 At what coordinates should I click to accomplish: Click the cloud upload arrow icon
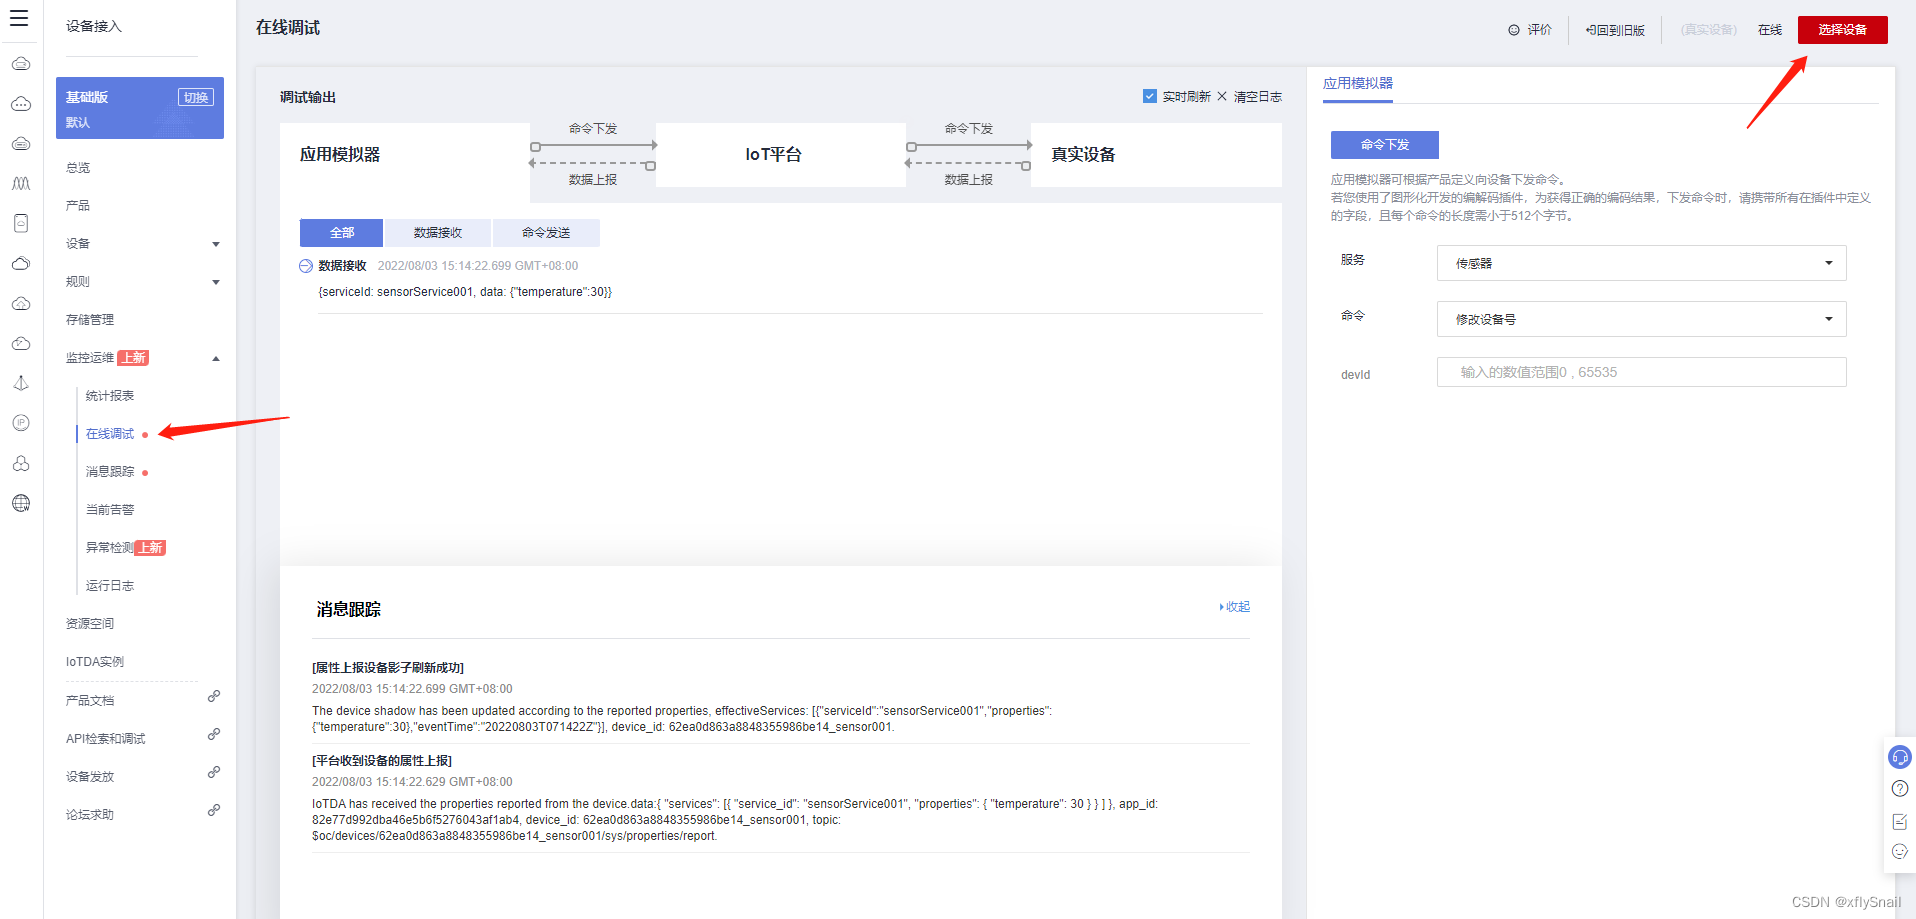point(21,304)
